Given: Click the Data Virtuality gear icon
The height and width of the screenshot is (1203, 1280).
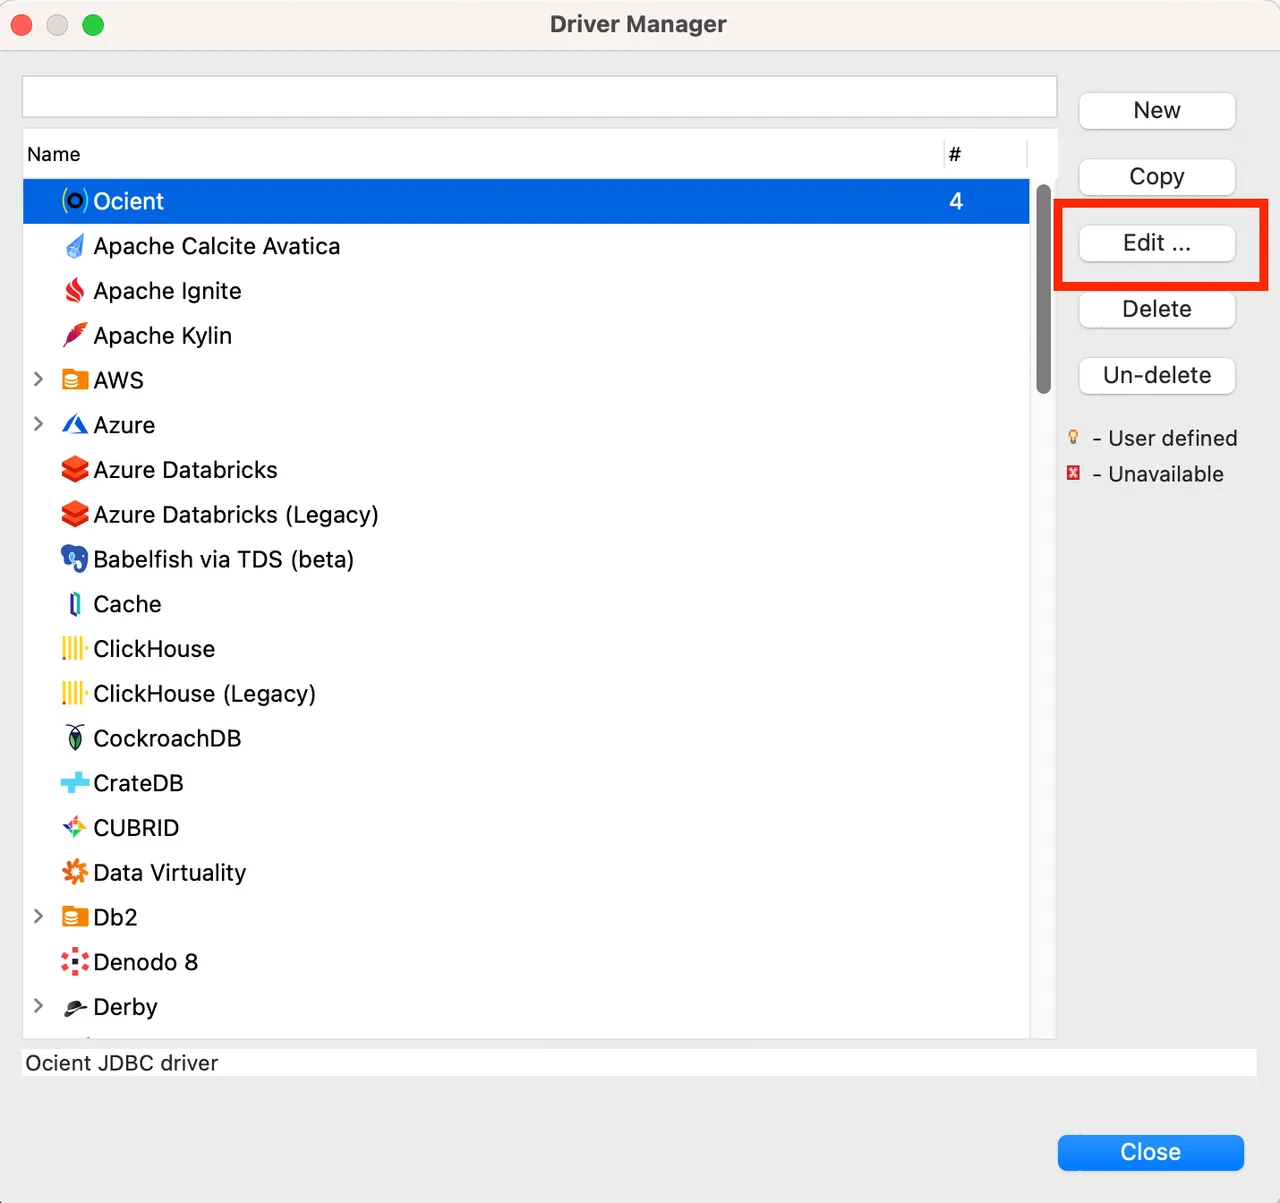Looking at the screenshot, I should pyautogui.click(x=74, y=872).
